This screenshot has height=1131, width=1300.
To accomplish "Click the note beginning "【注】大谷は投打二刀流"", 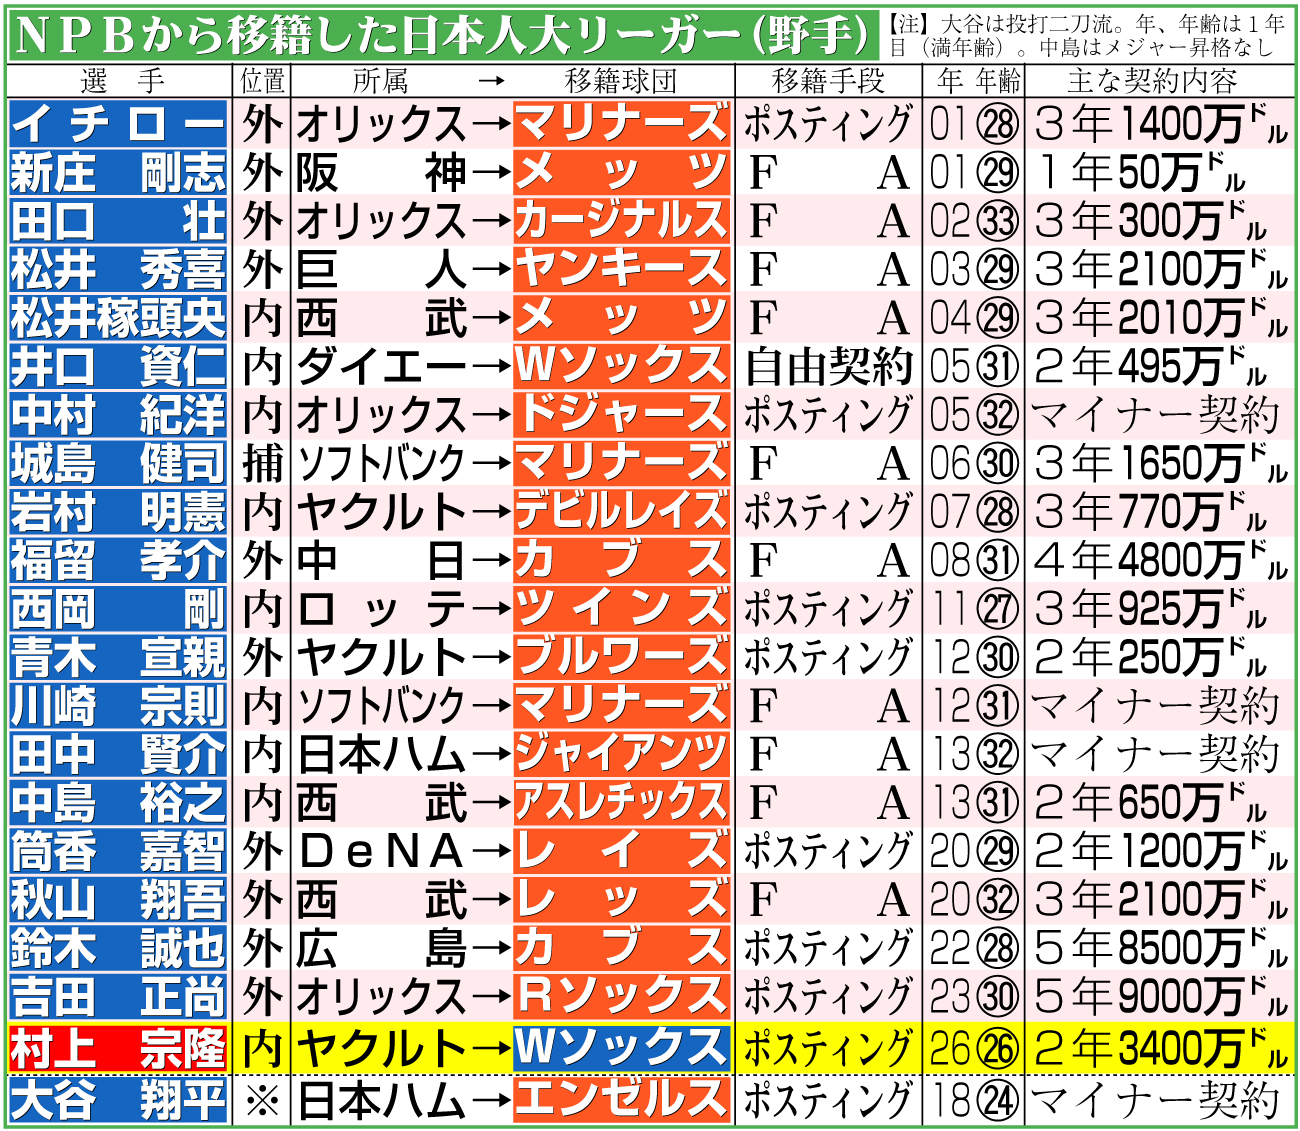I will [x=1086, y=37].
